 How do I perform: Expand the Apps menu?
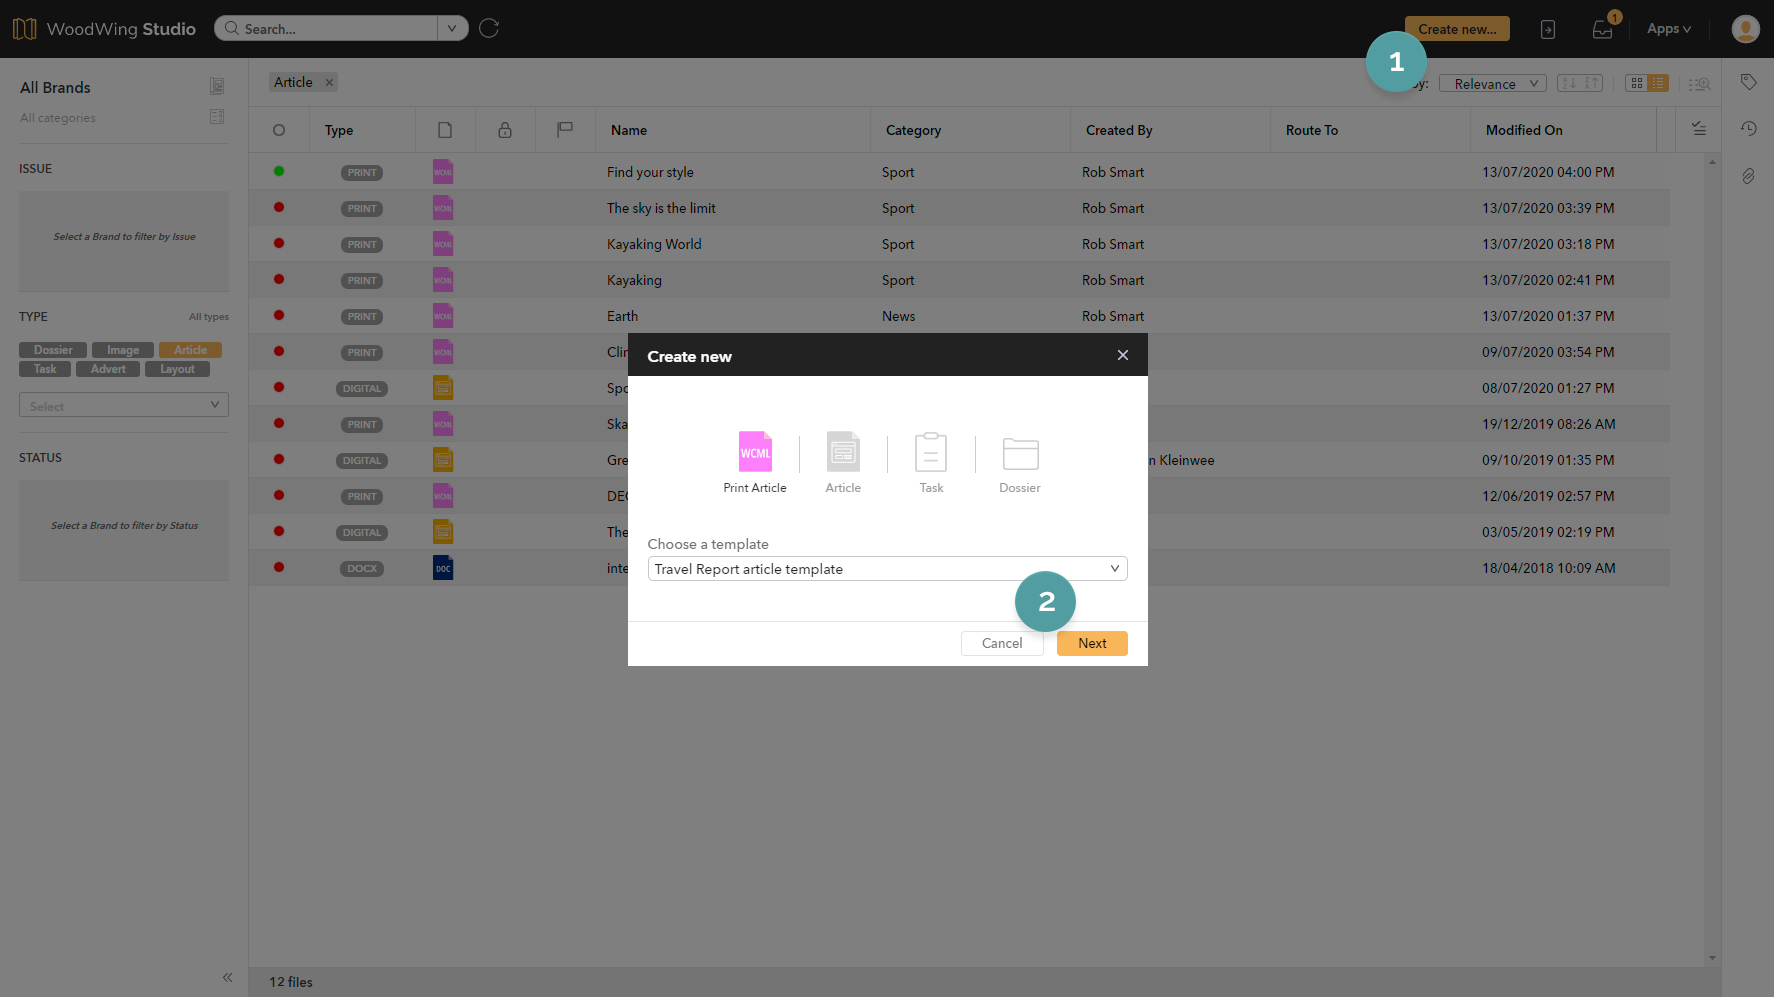pyautogui.click(x=1668, y=29)
